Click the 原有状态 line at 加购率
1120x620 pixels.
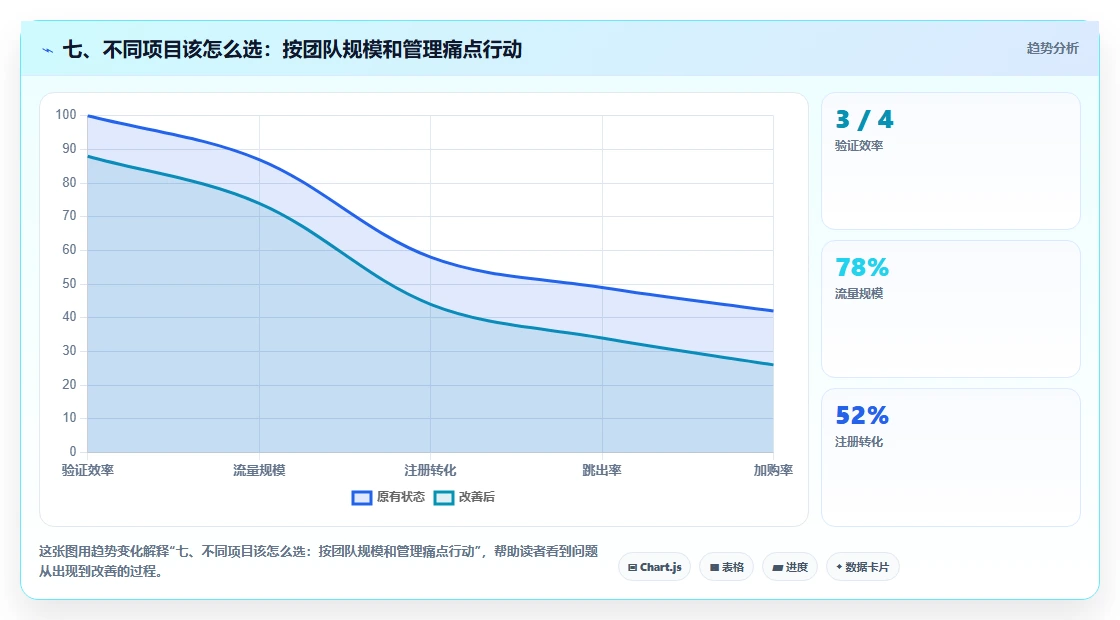772,311
